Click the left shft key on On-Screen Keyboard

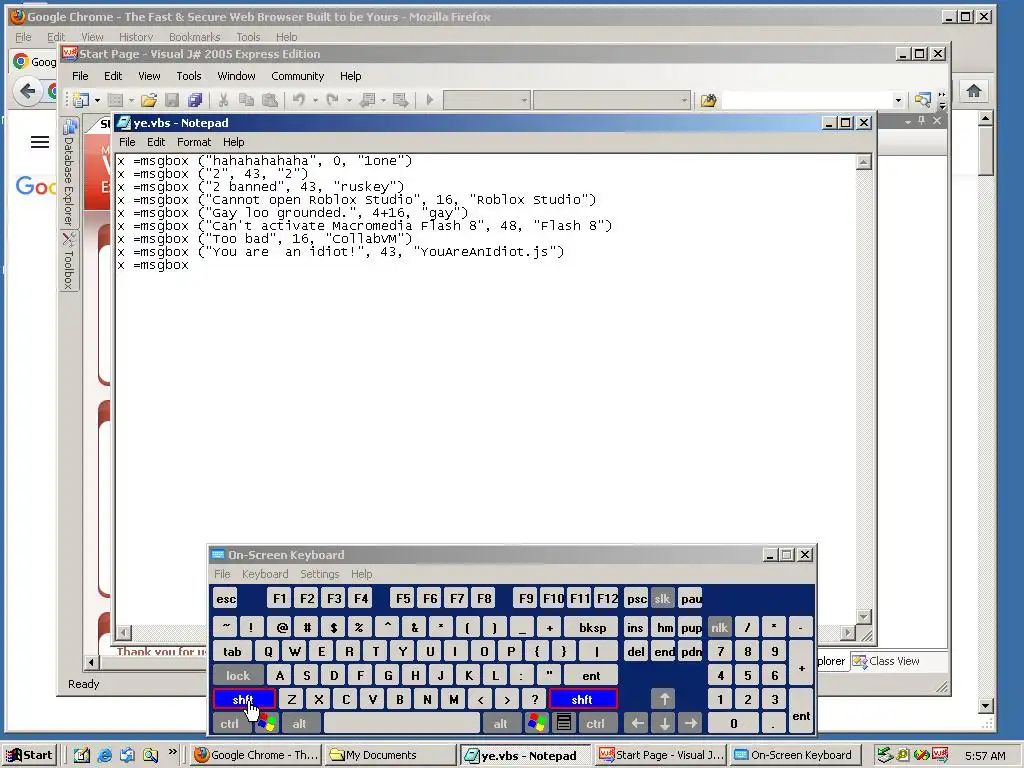(244, 699)
